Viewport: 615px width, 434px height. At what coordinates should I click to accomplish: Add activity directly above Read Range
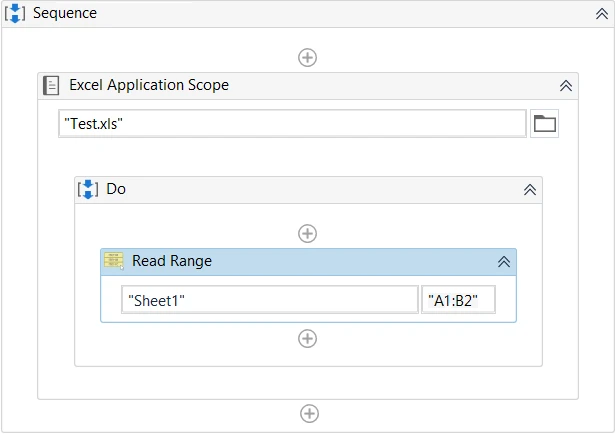coord(308,233)
